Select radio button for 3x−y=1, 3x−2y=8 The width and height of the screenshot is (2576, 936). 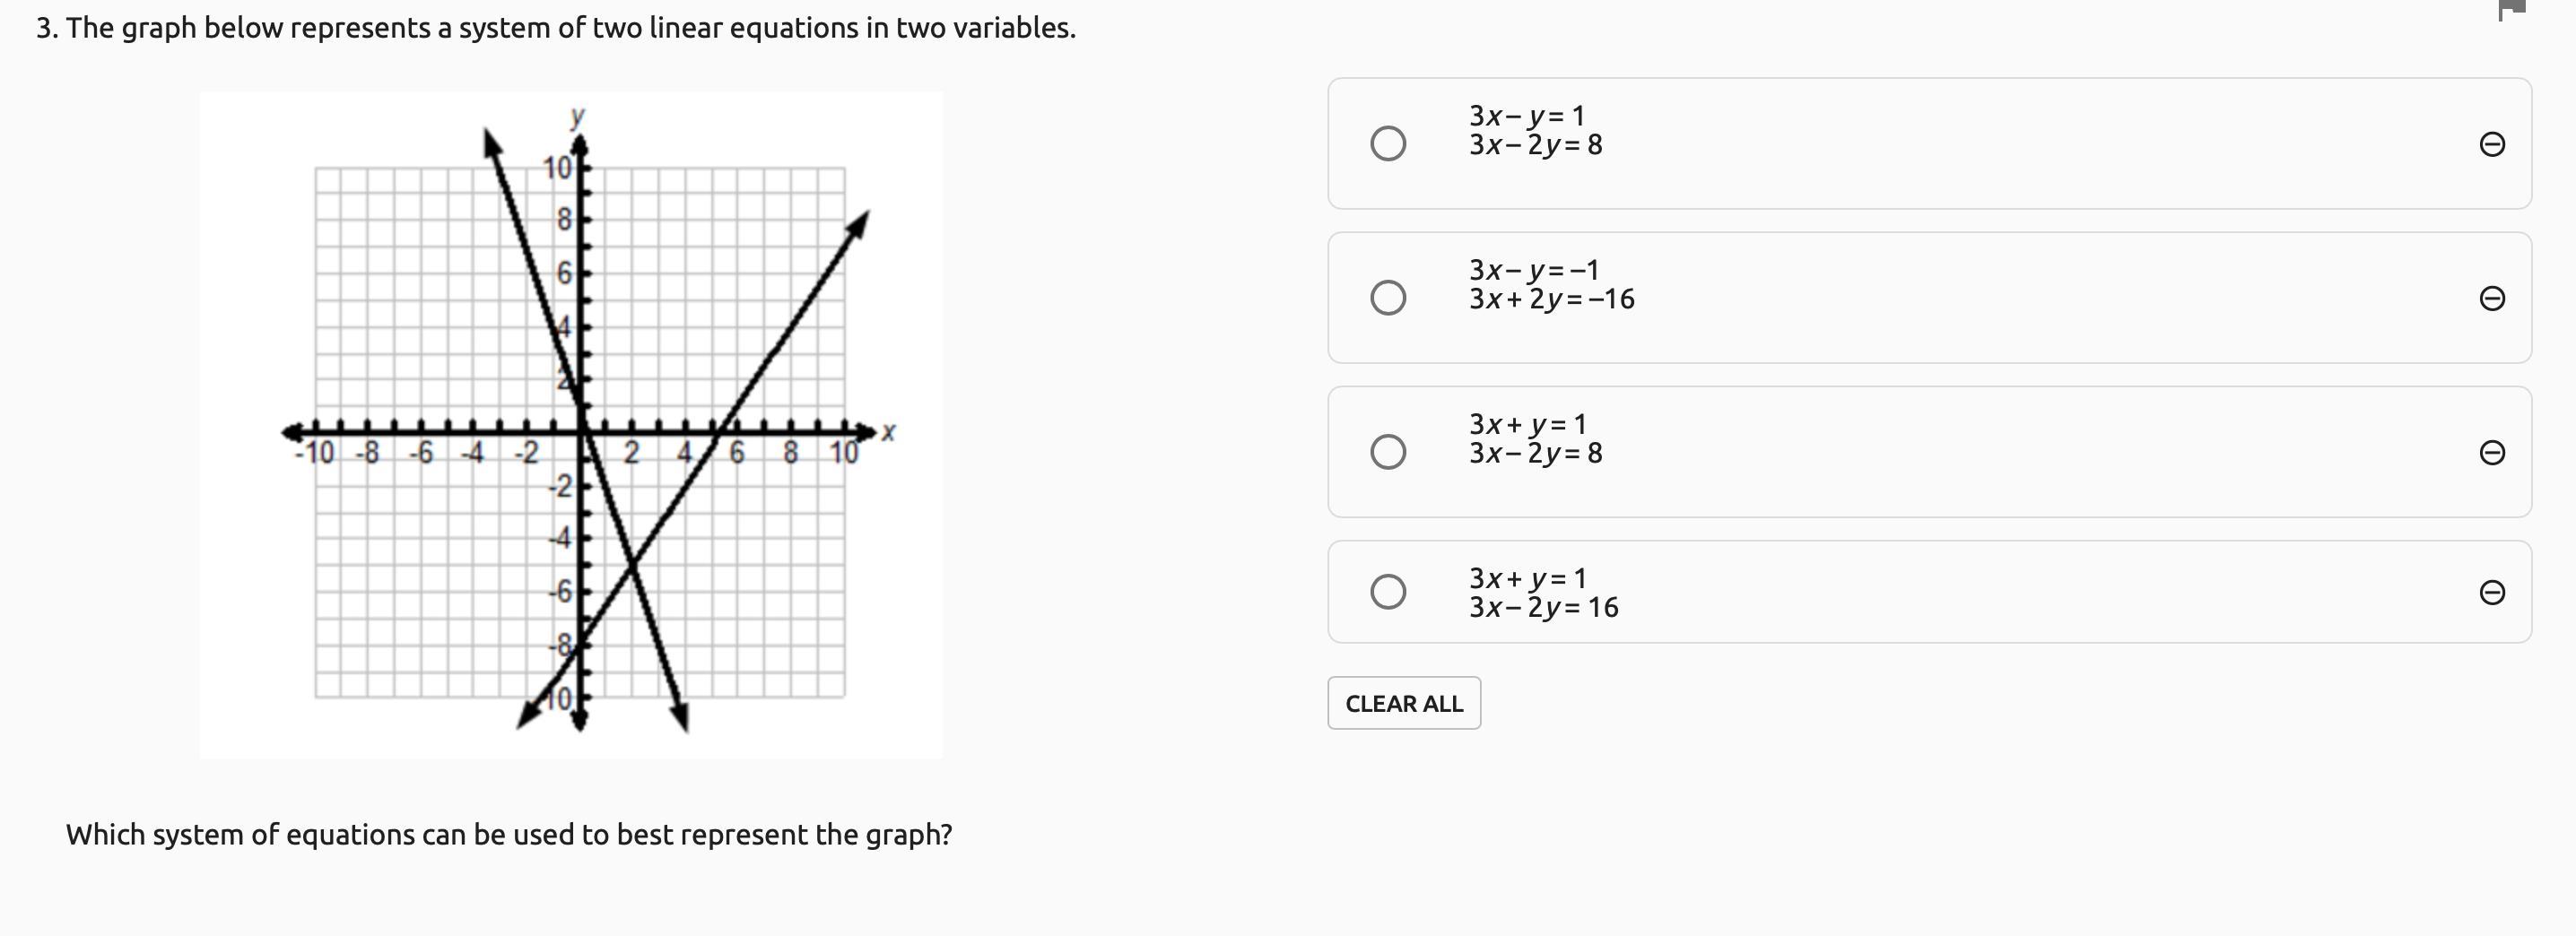[1387, 143]
